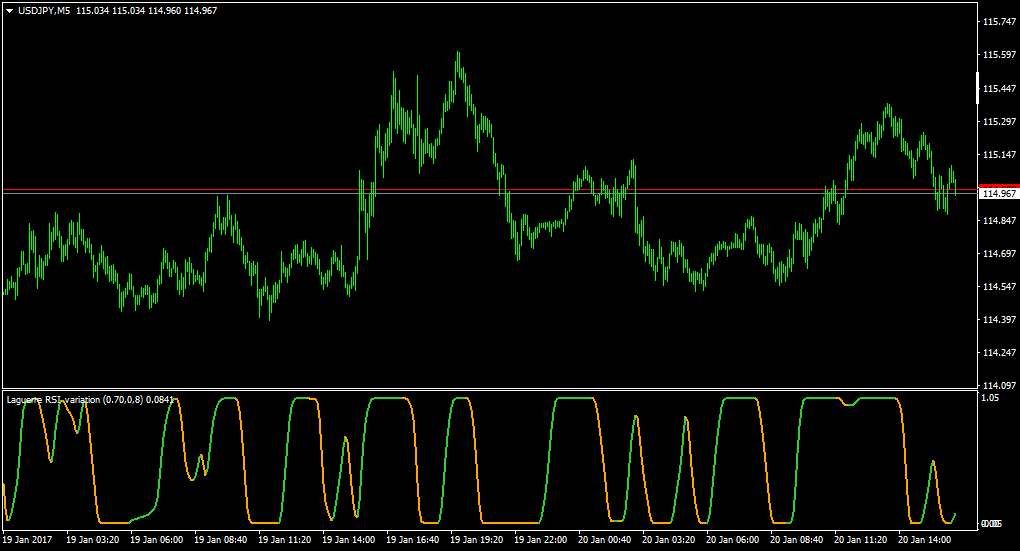The width and height of the screenshot is (1020, 551).
Task: Click the 115.297 price scale label
Action: pyautogui.click(x=999, y=122)
